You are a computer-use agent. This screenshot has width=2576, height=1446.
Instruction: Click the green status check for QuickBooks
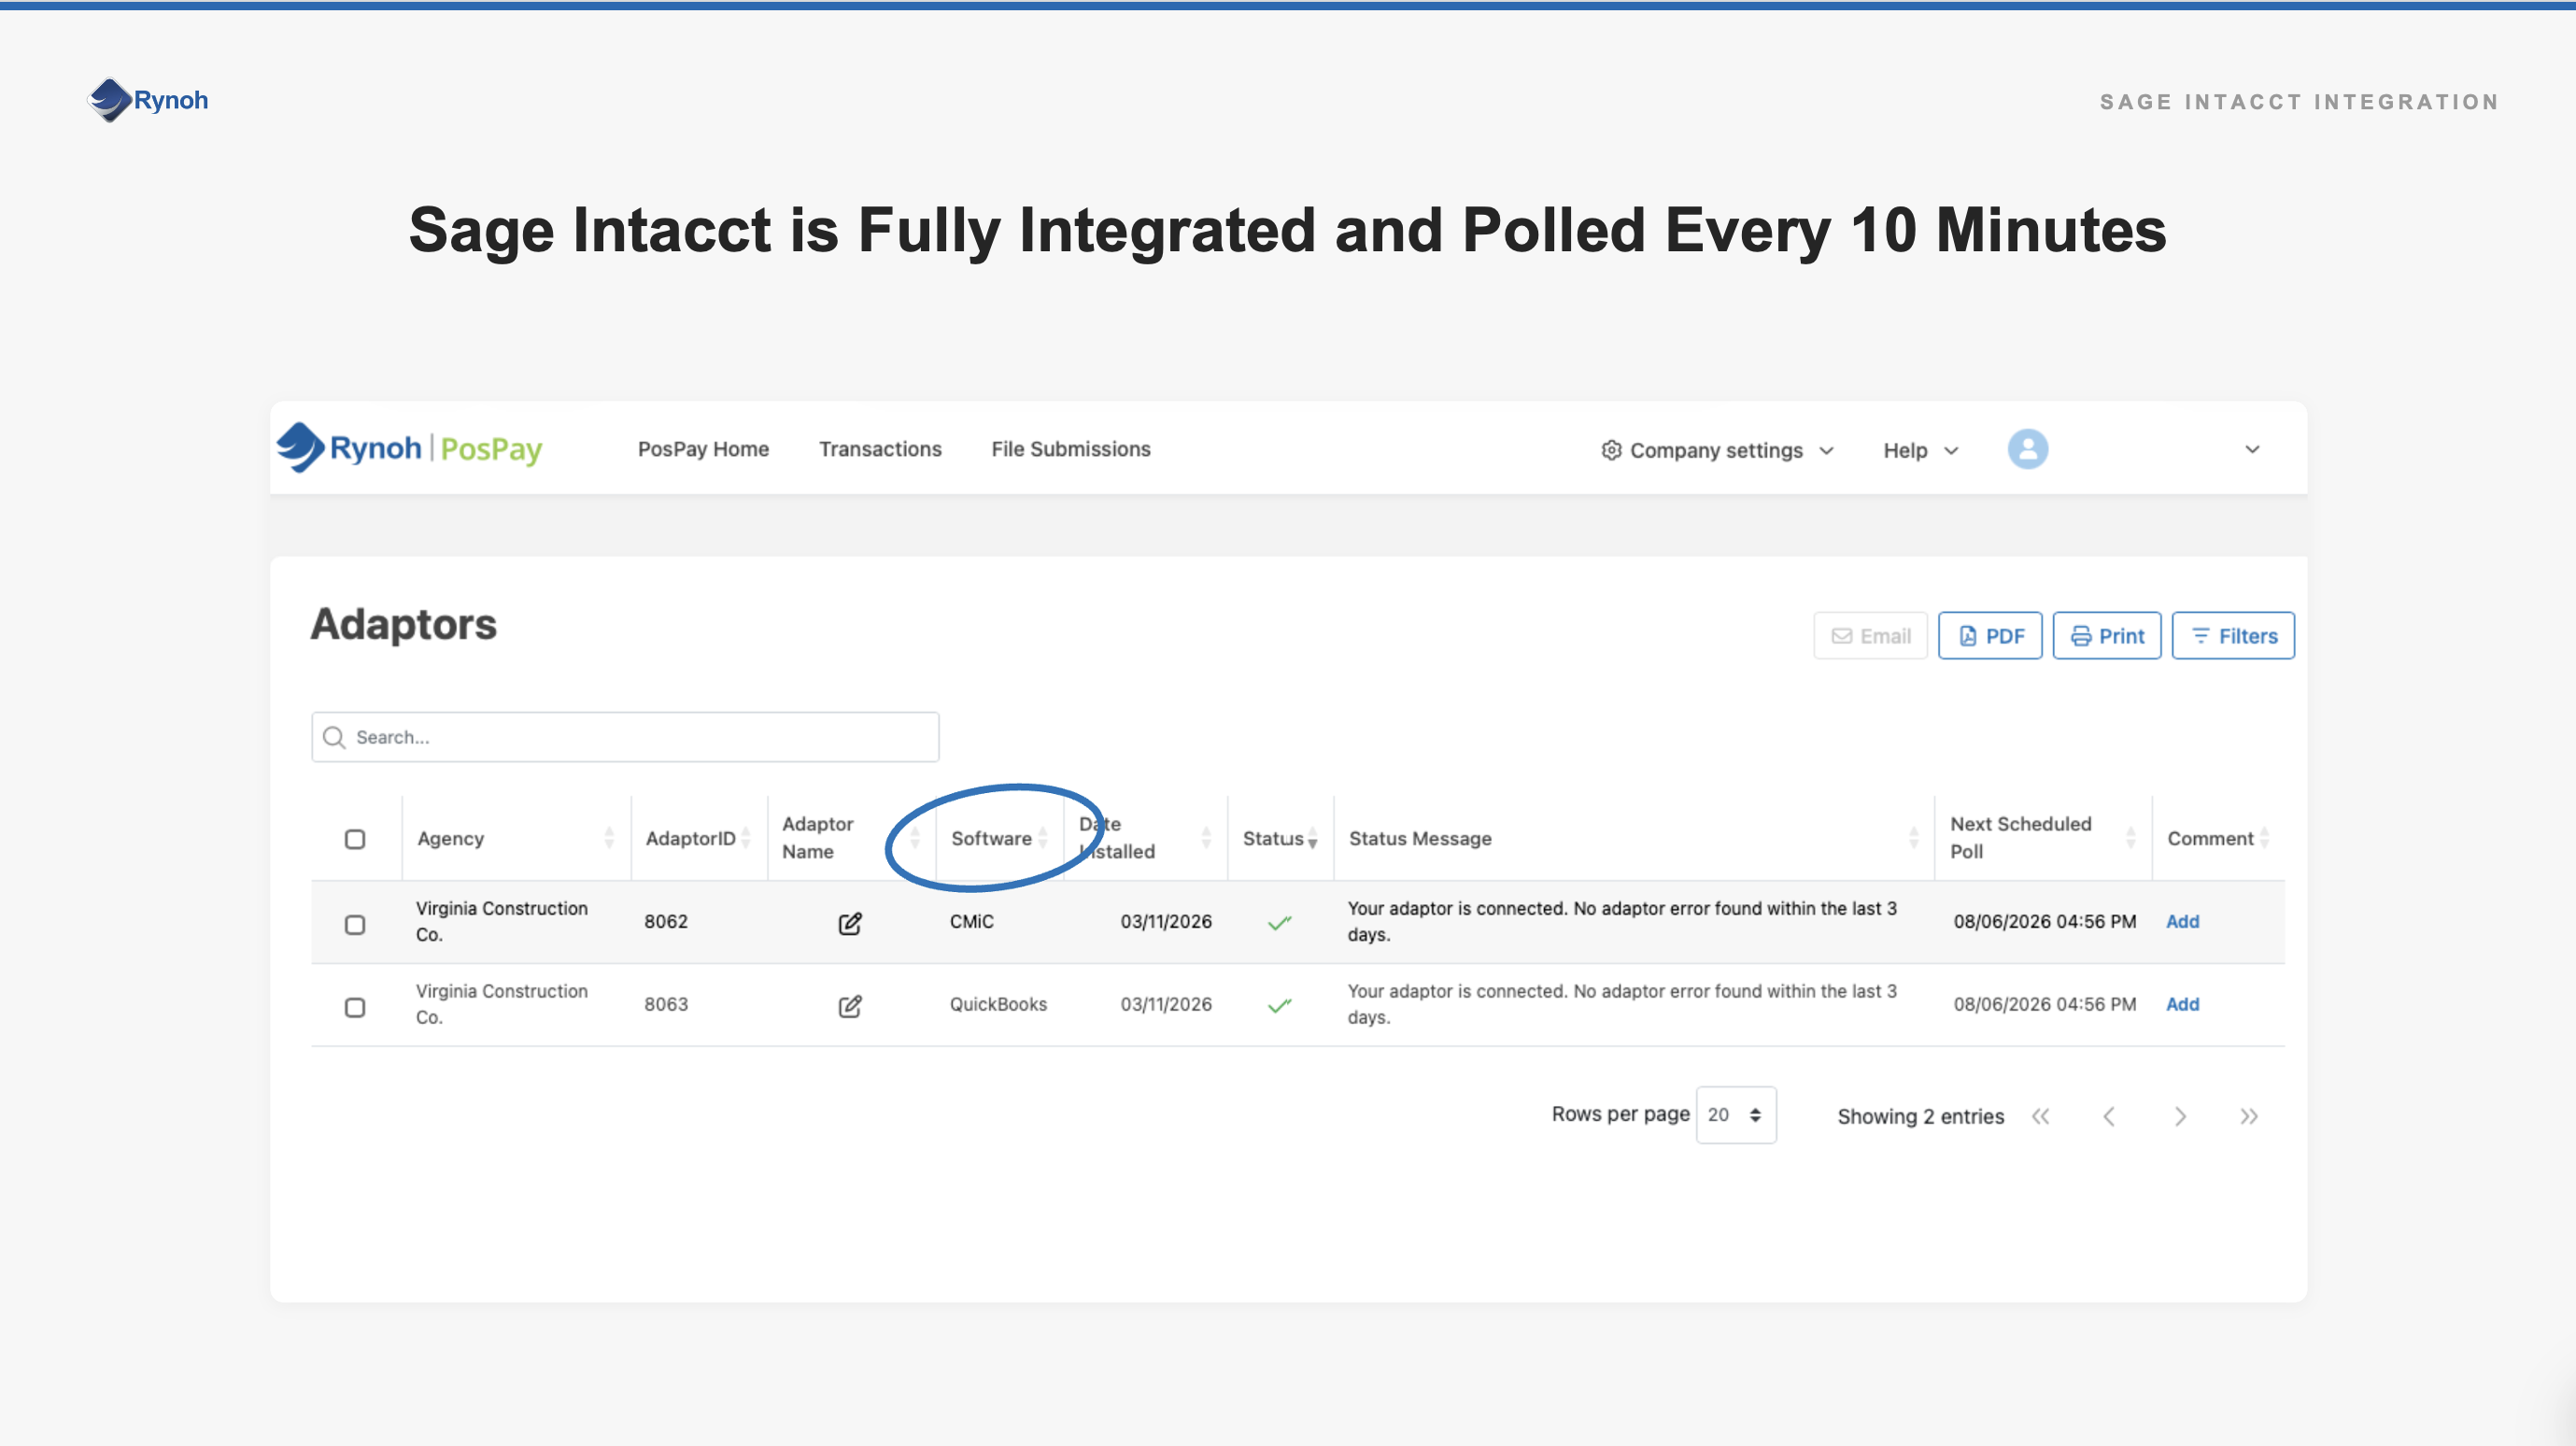coord(1280,1005)
